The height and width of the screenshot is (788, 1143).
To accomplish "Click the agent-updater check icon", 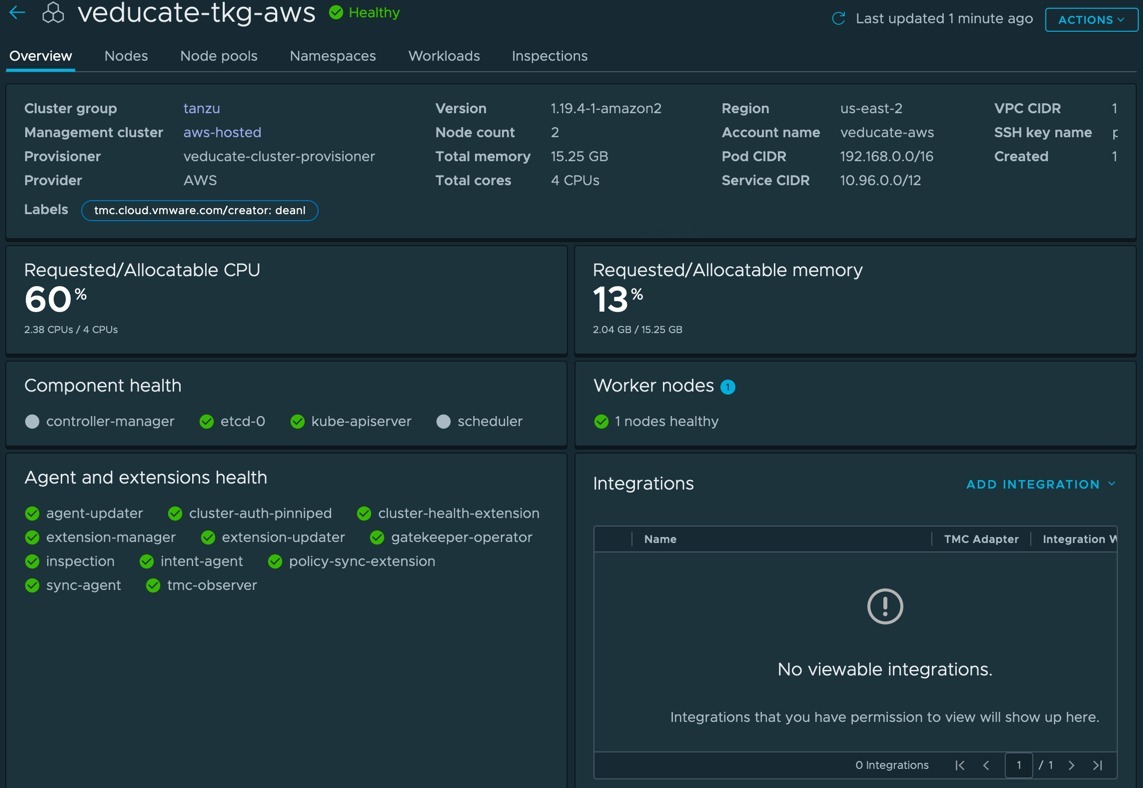I will point(32,513).
